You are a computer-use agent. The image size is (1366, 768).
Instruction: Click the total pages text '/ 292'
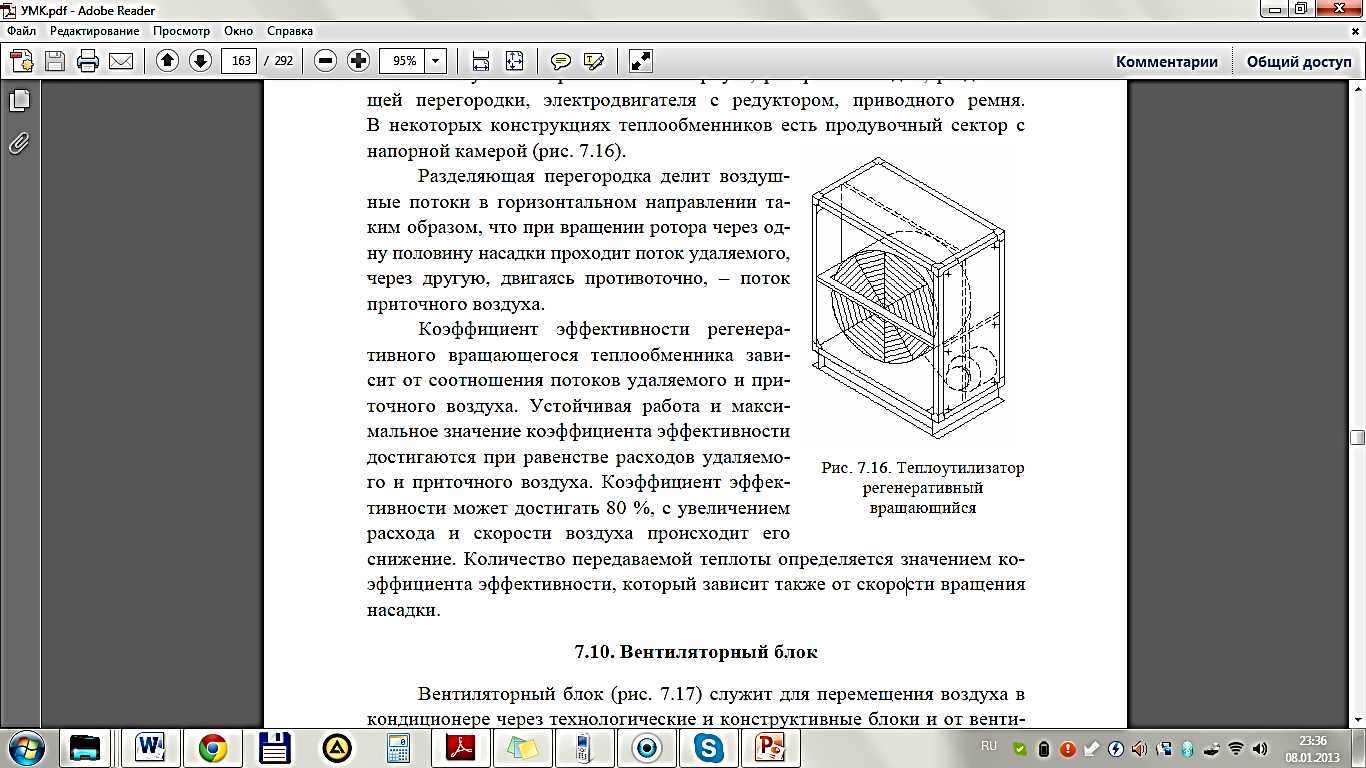point(279,61)
